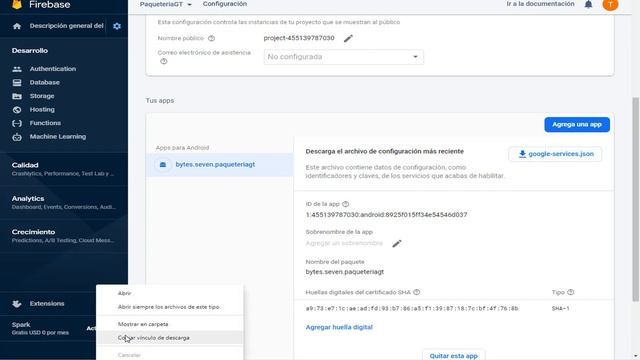This screenshot has width=640, height=360.
Task: Click the Spark plan label
Action: pos(21,325)
